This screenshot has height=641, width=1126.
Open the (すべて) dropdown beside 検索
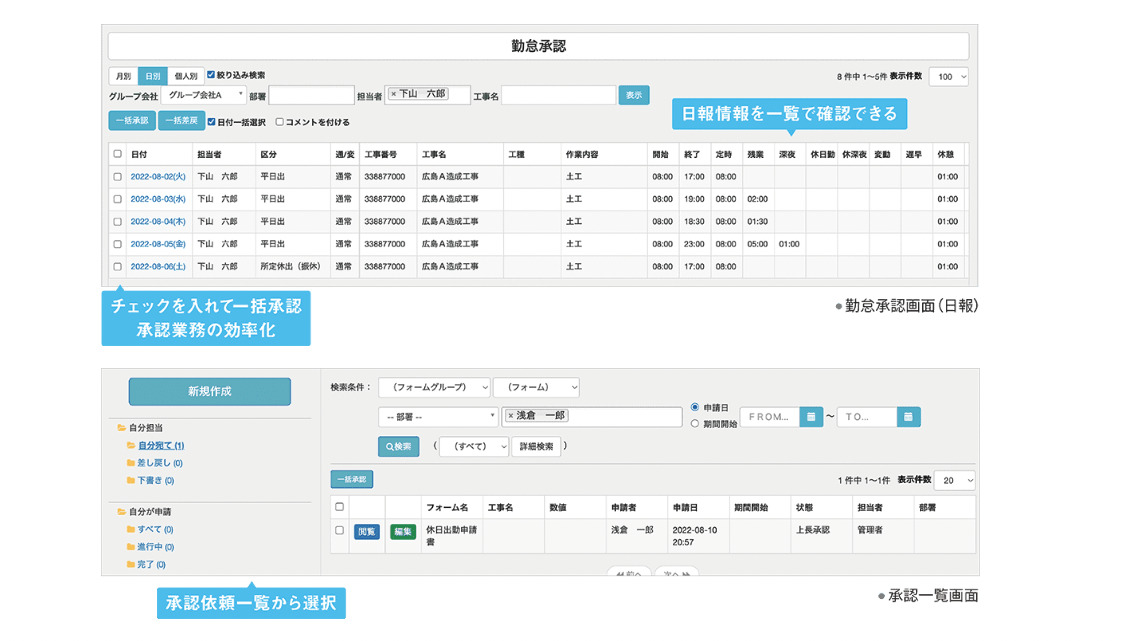click(x=474, y=446)
